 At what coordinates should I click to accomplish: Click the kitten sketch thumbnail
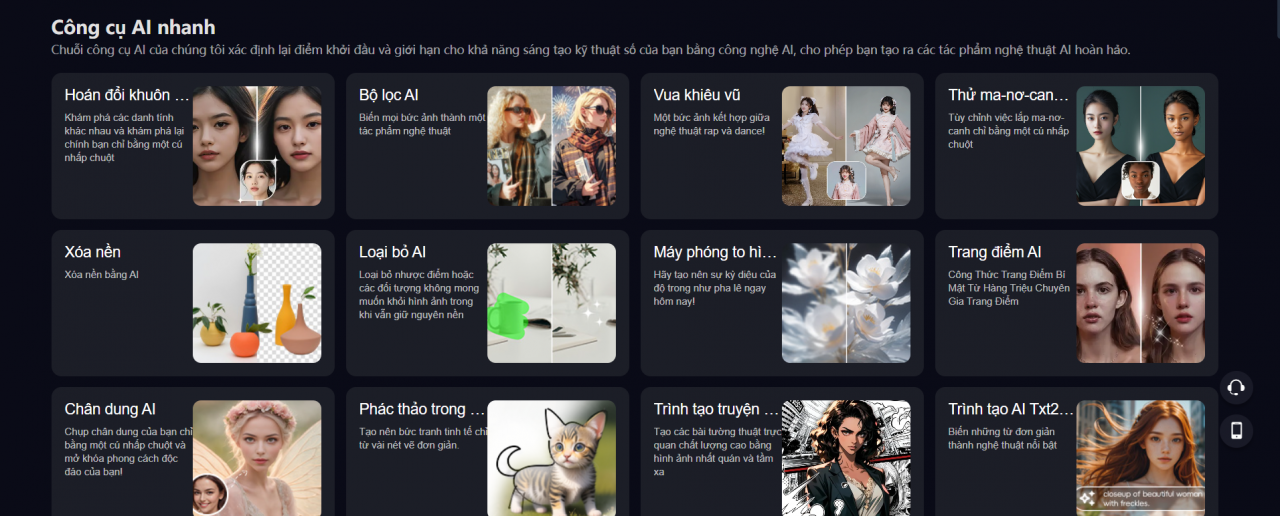pyautogui.click(x=551, y=458)
